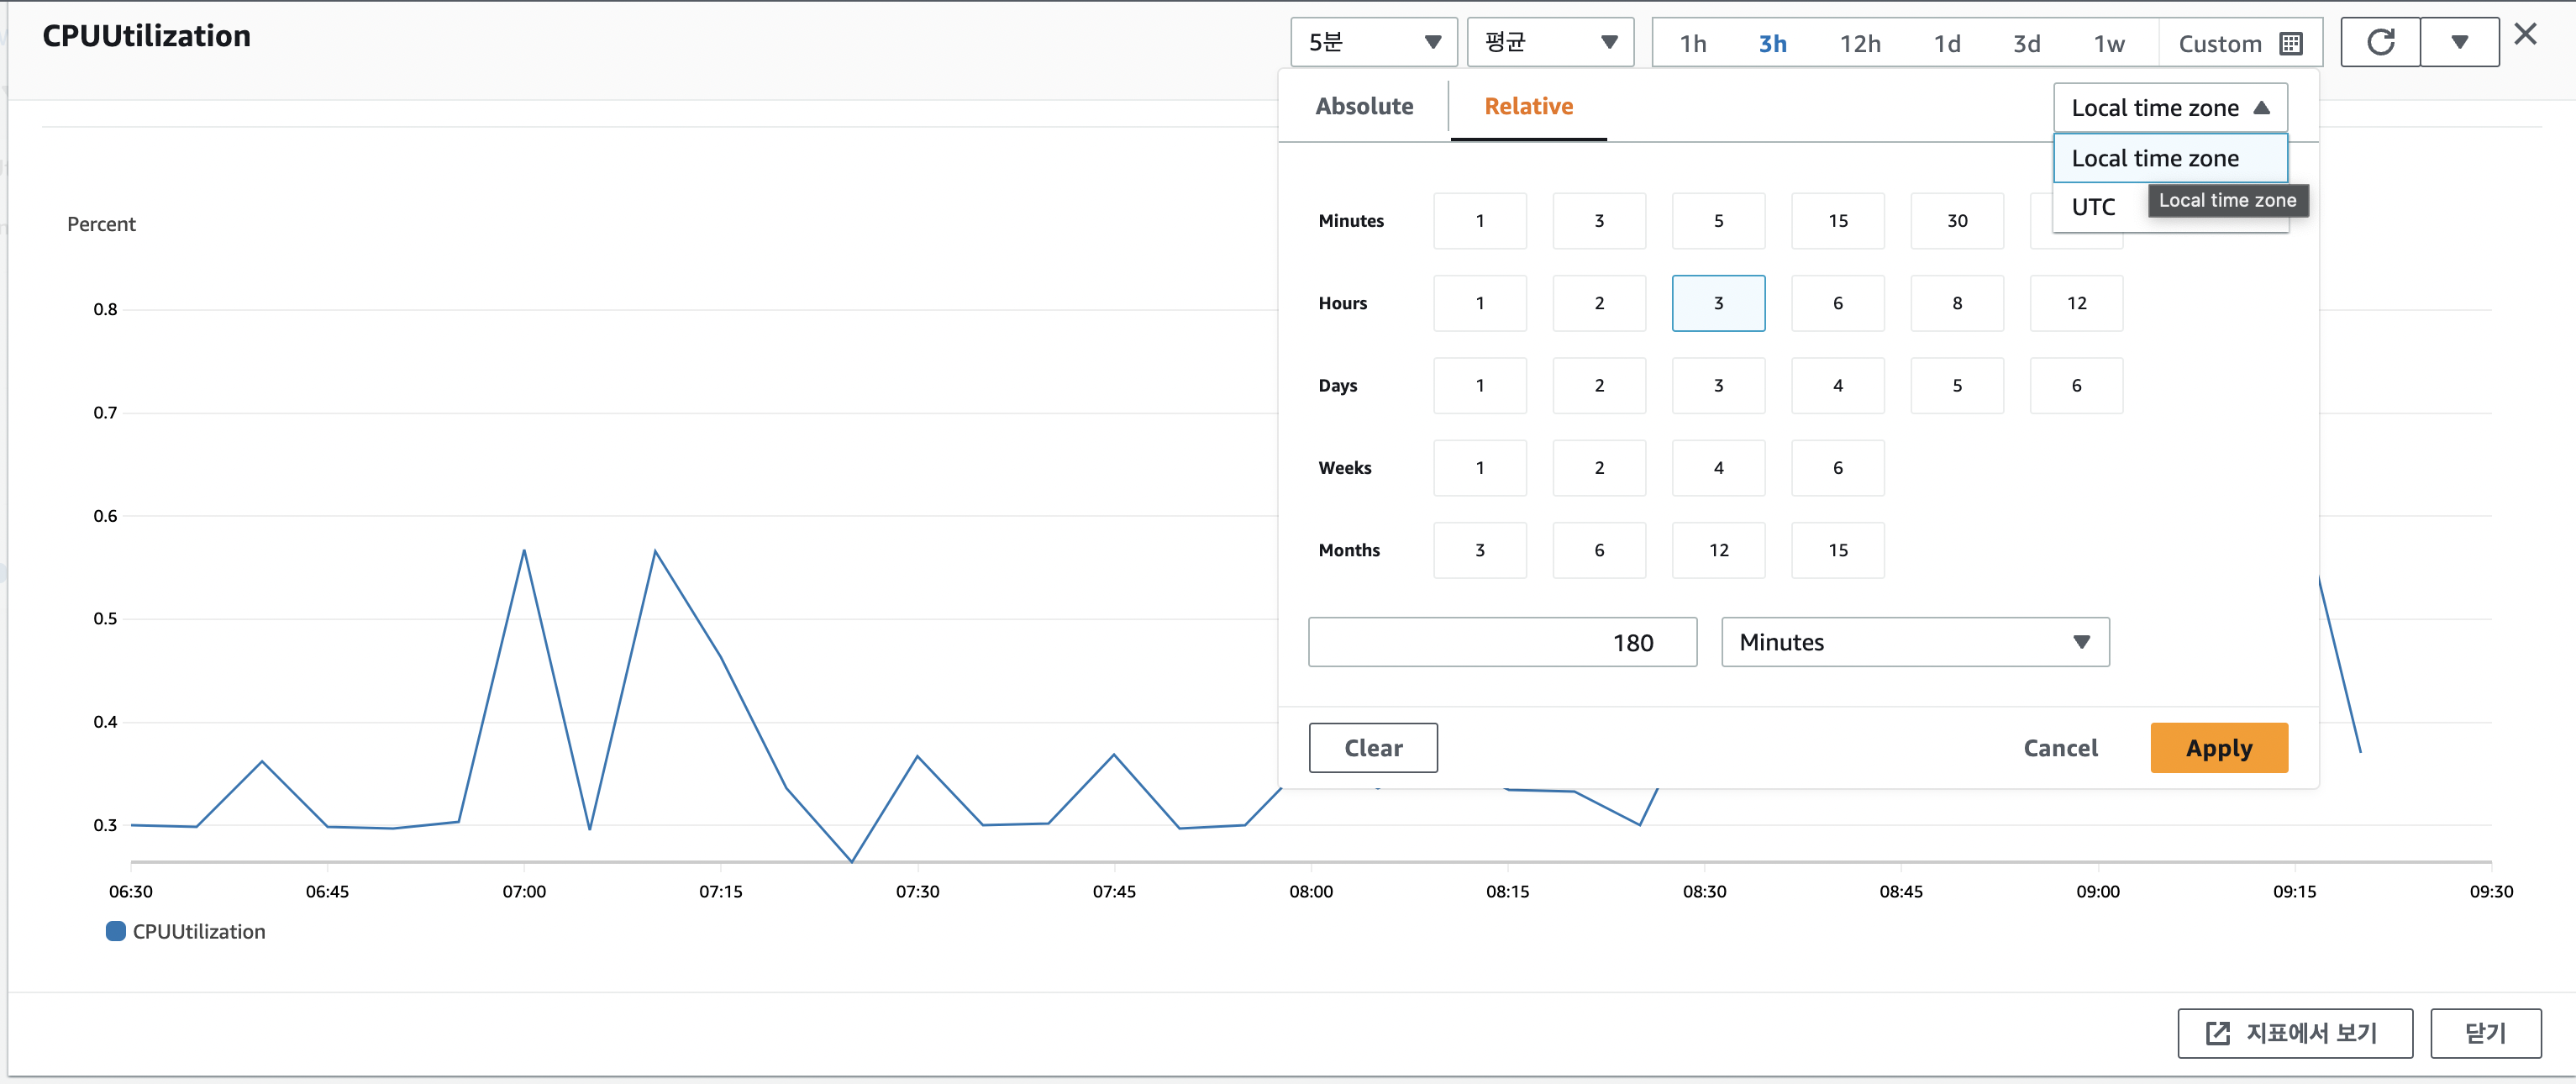
Task: Click the external link icon in 지표에서 보기
Action: pyautogui.click(x=2217, y=1033)
